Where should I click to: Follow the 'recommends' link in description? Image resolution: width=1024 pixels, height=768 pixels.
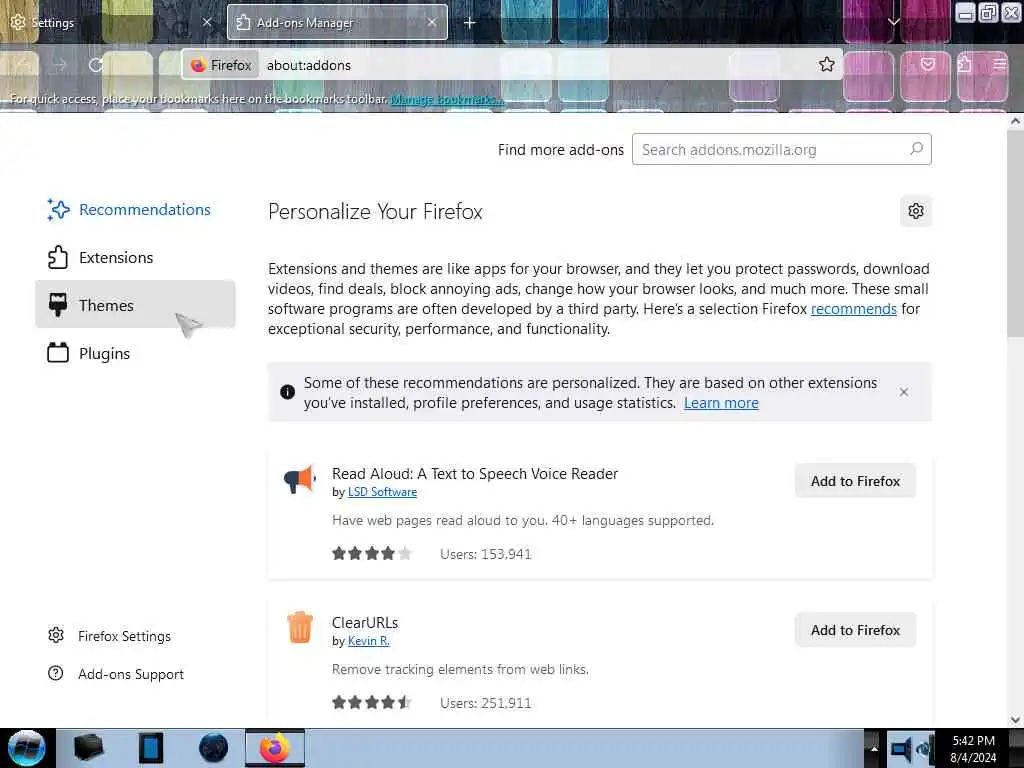[x=854, y=309]
